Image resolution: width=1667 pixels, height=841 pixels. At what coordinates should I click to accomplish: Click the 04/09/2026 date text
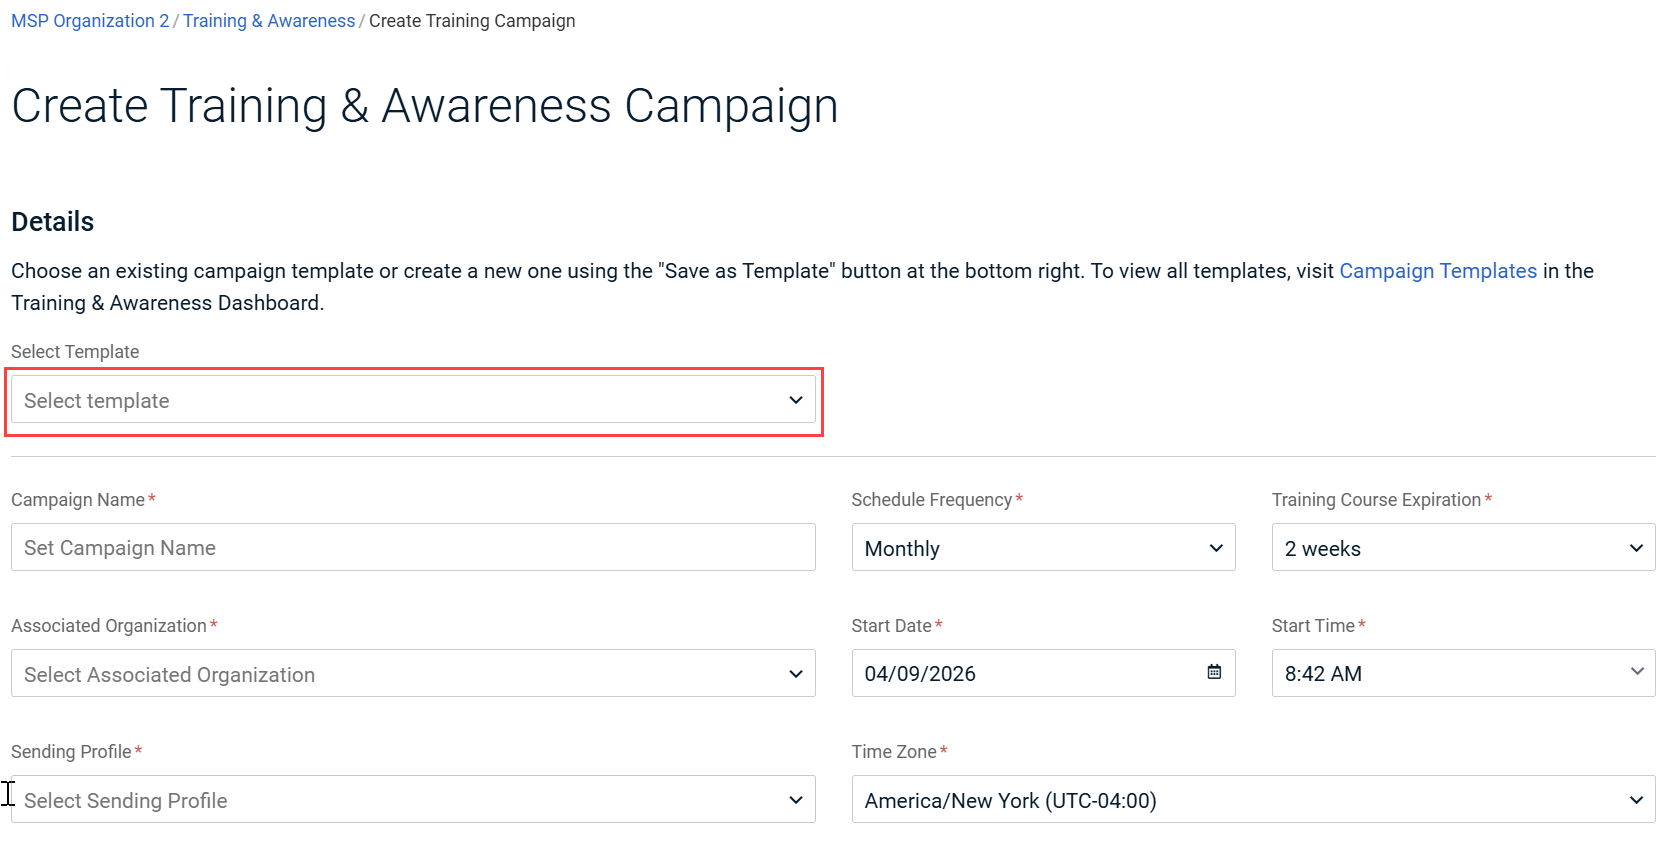(920, 674)
